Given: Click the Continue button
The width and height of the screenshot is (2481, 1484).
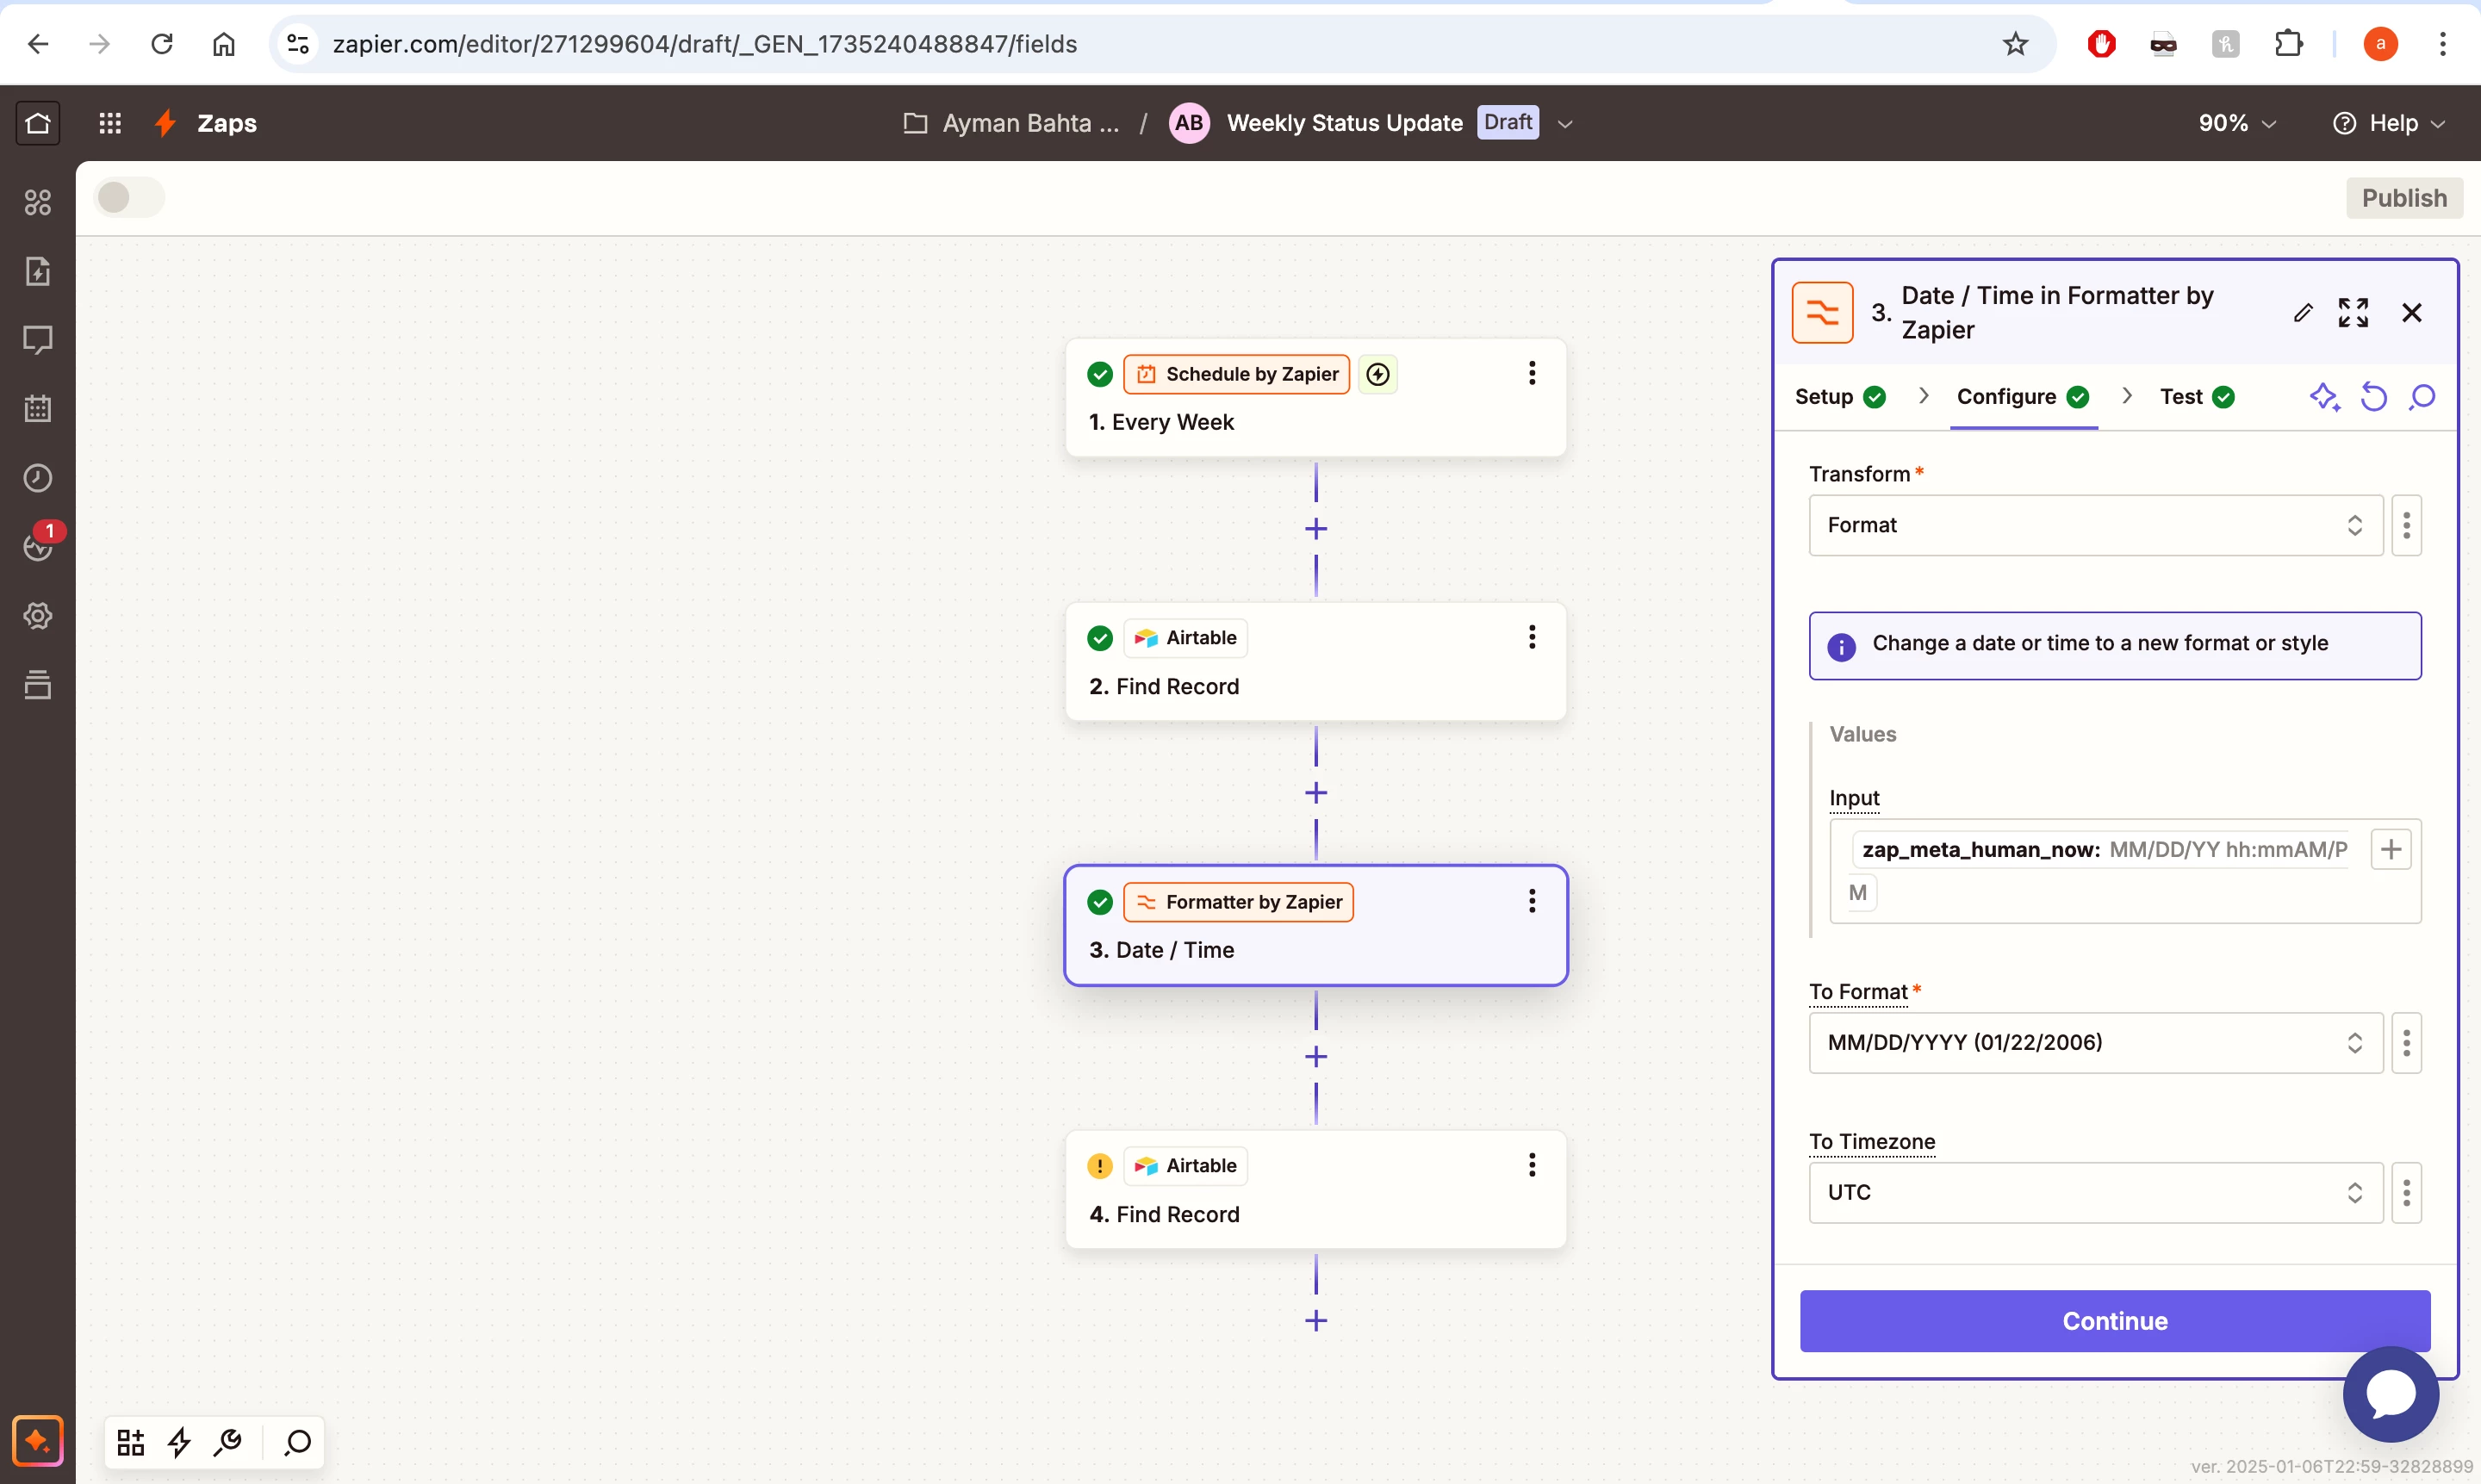Looking at the screenshot, I should [x=2114, y=1321].
